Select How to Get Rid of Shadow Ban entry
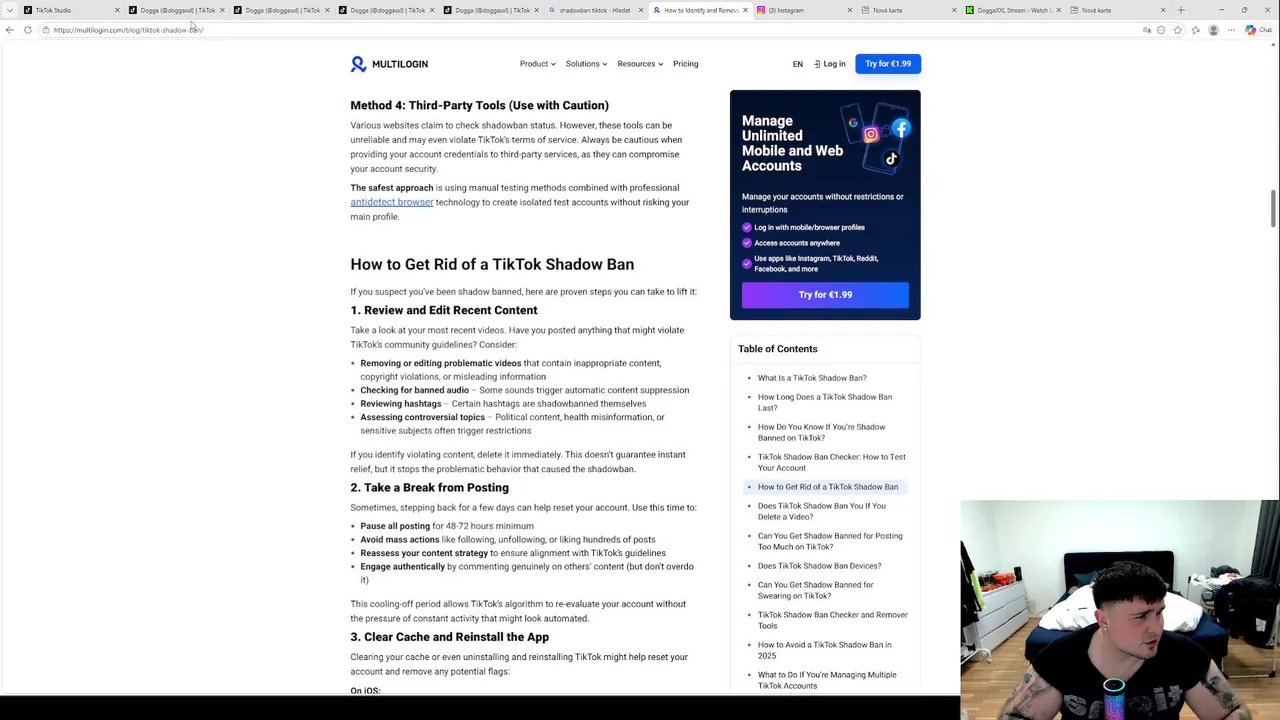 (828, 487)
